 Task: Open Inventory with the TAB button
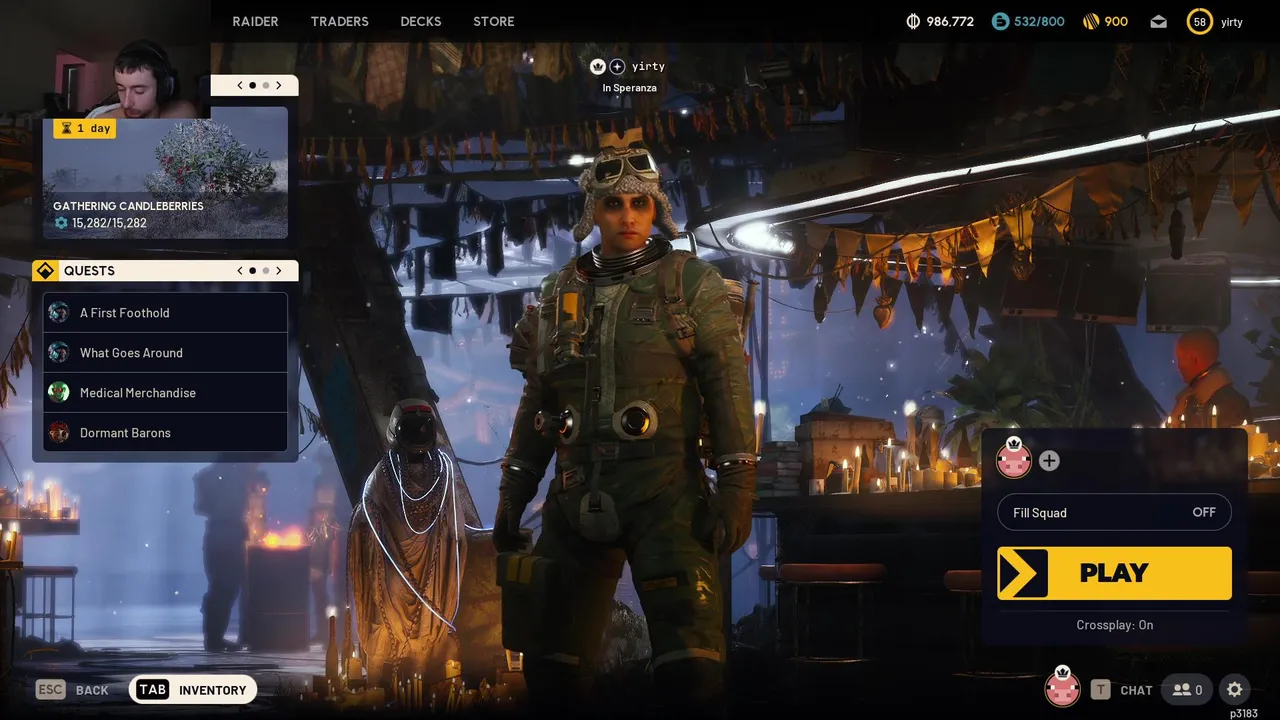click(x=193, y=689)
